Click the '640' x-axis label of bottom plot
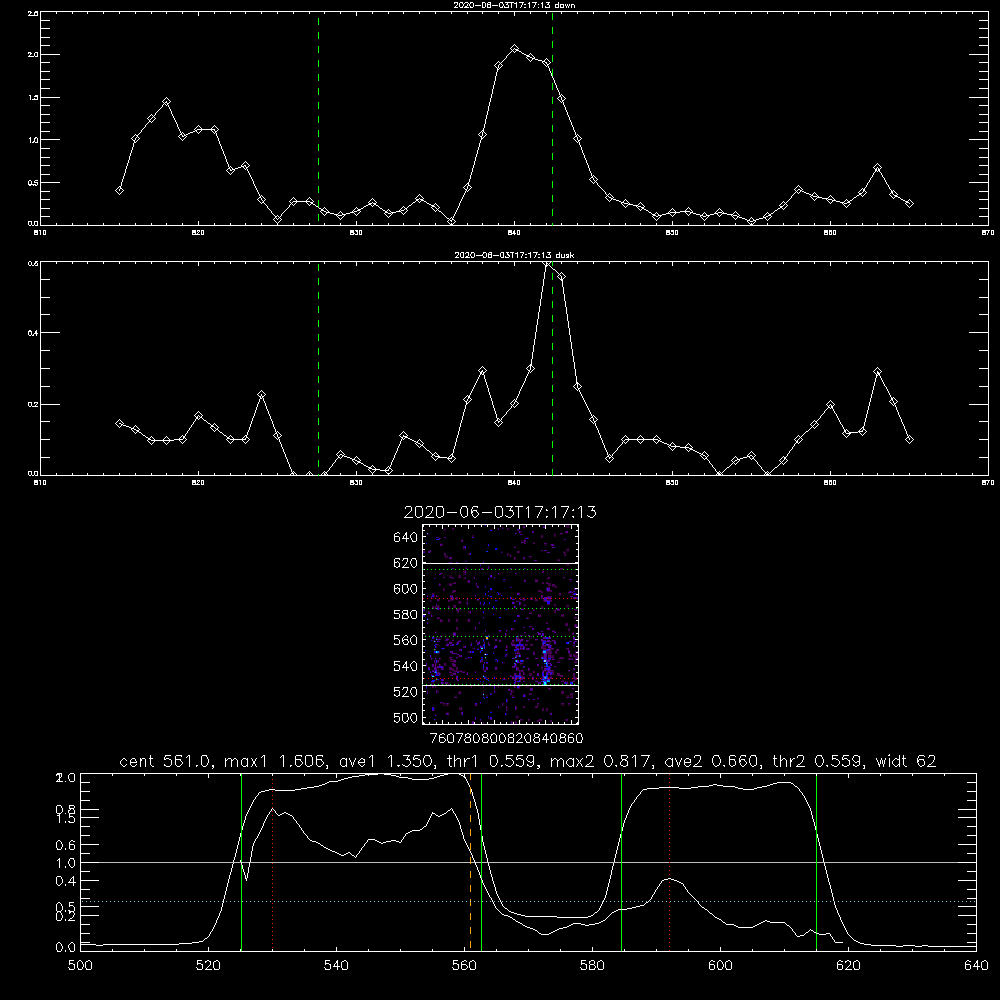Viewport: 1000px width, 1000px height. click(x=976, y=966)
